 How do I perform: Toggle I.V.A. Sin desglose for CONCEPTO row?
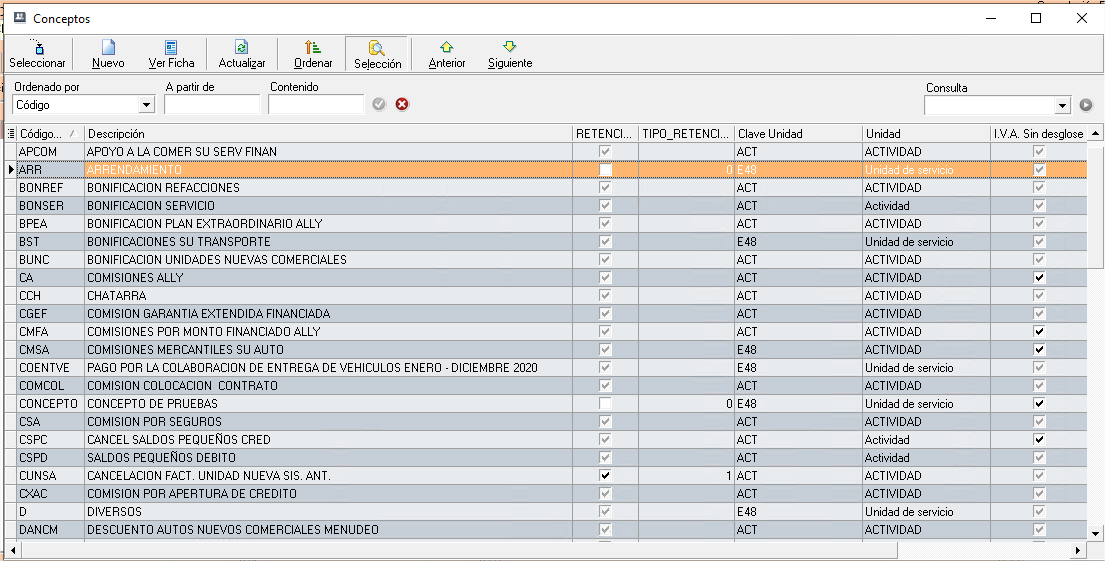tap(1039, 403)
